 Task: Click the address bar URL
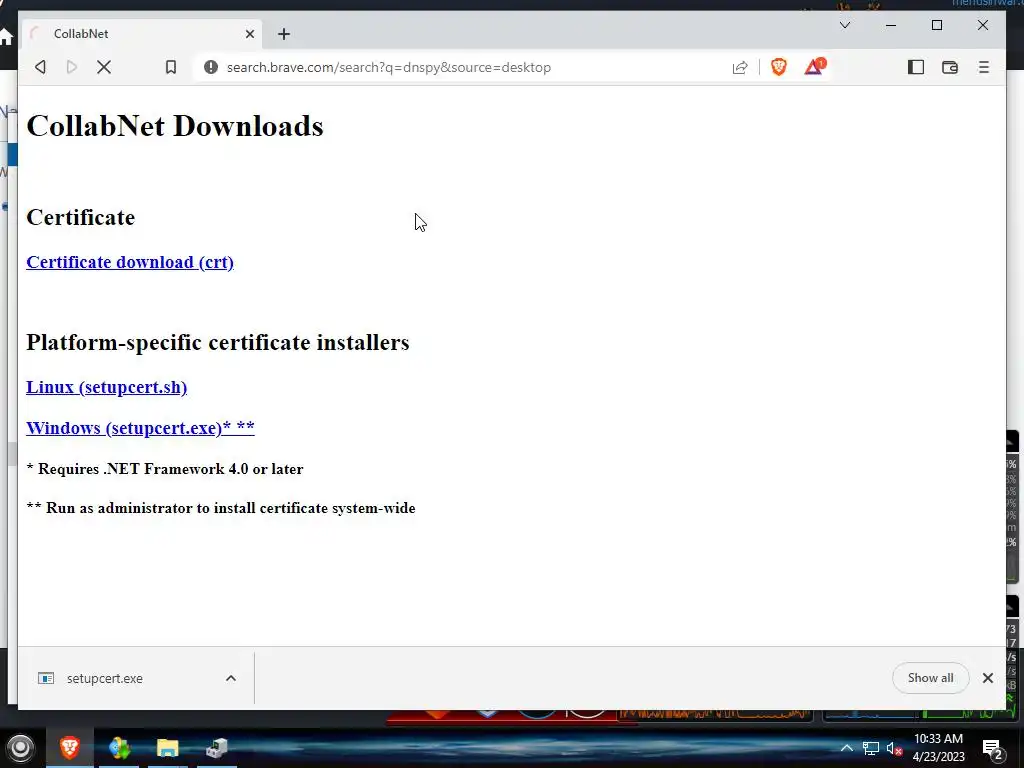pyautogui.click(x=389, y=67)
